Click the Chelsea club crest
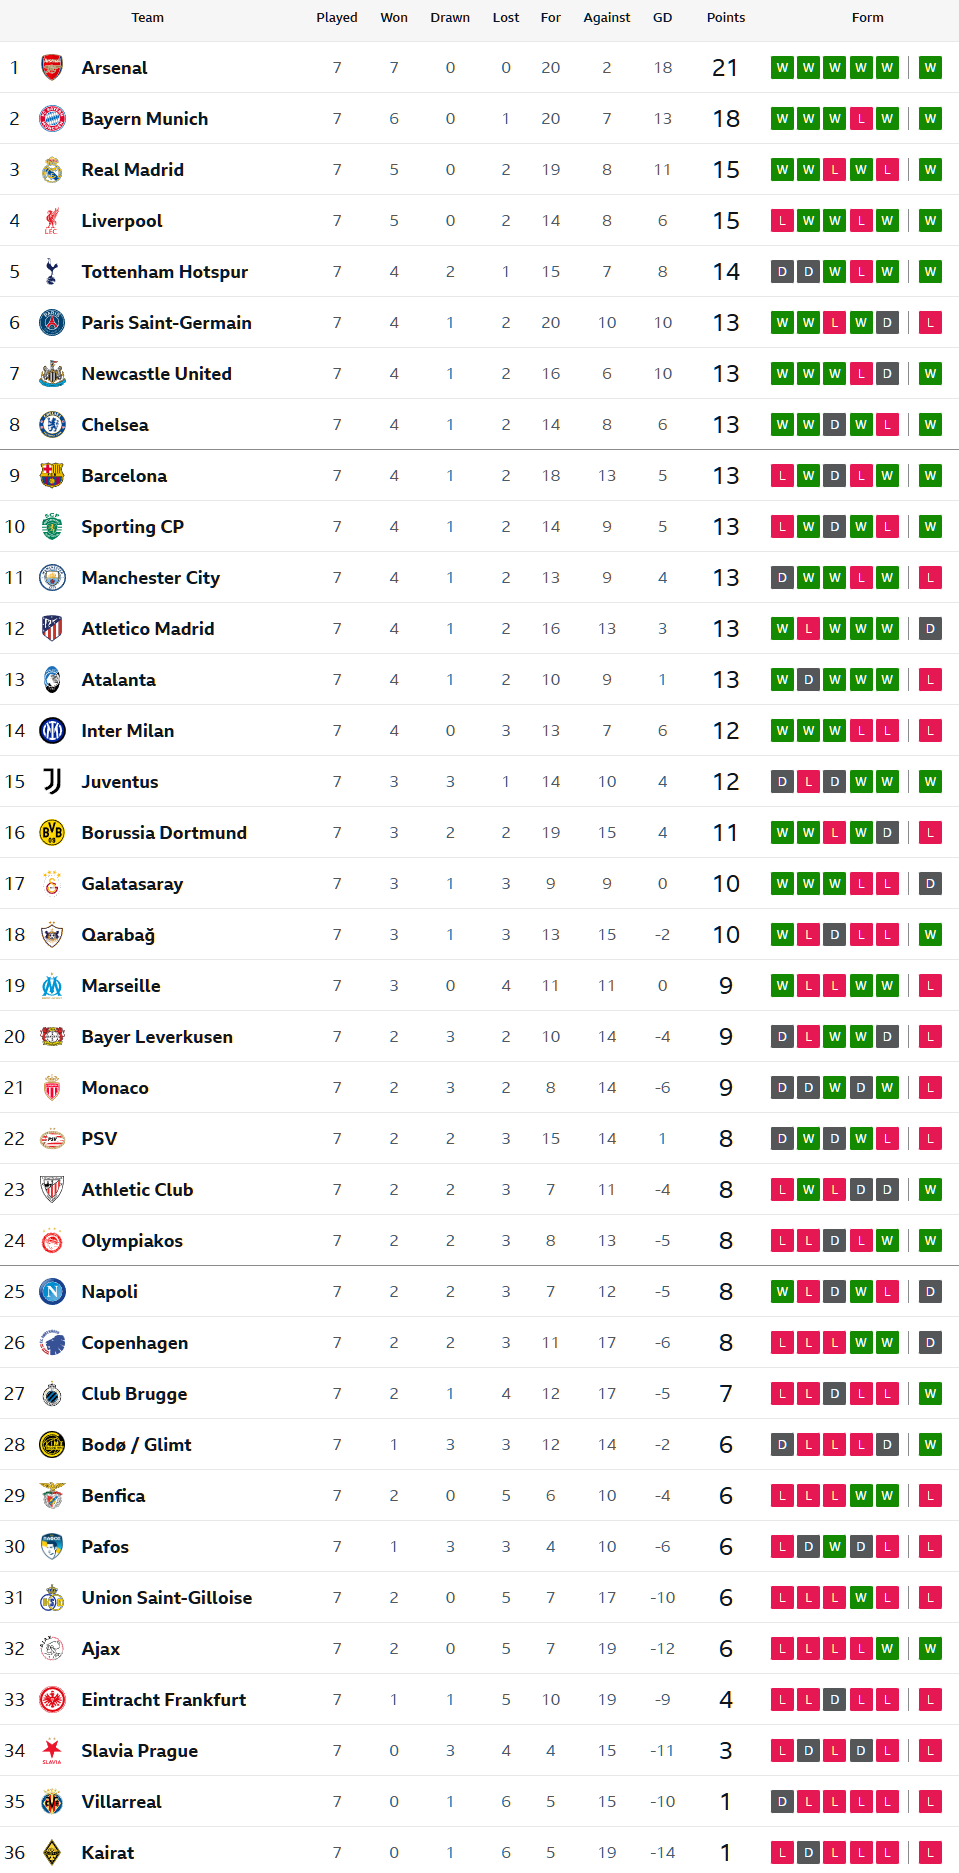The height and width of the screenshot is (1873, 959). (52, 425)
